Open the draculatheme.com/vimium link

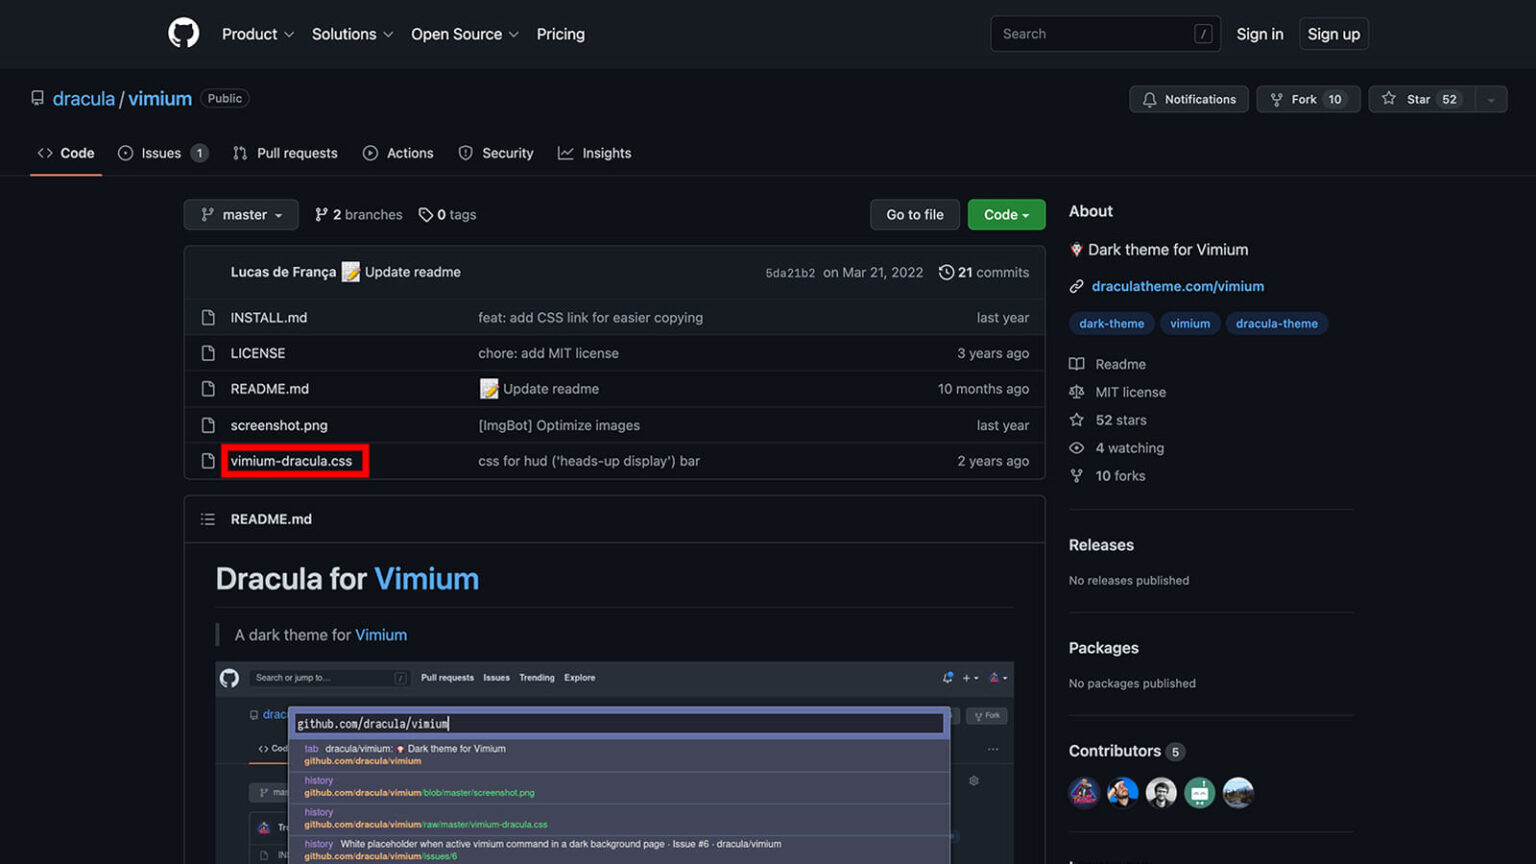pyautogui.click(x=1177, y=286)
